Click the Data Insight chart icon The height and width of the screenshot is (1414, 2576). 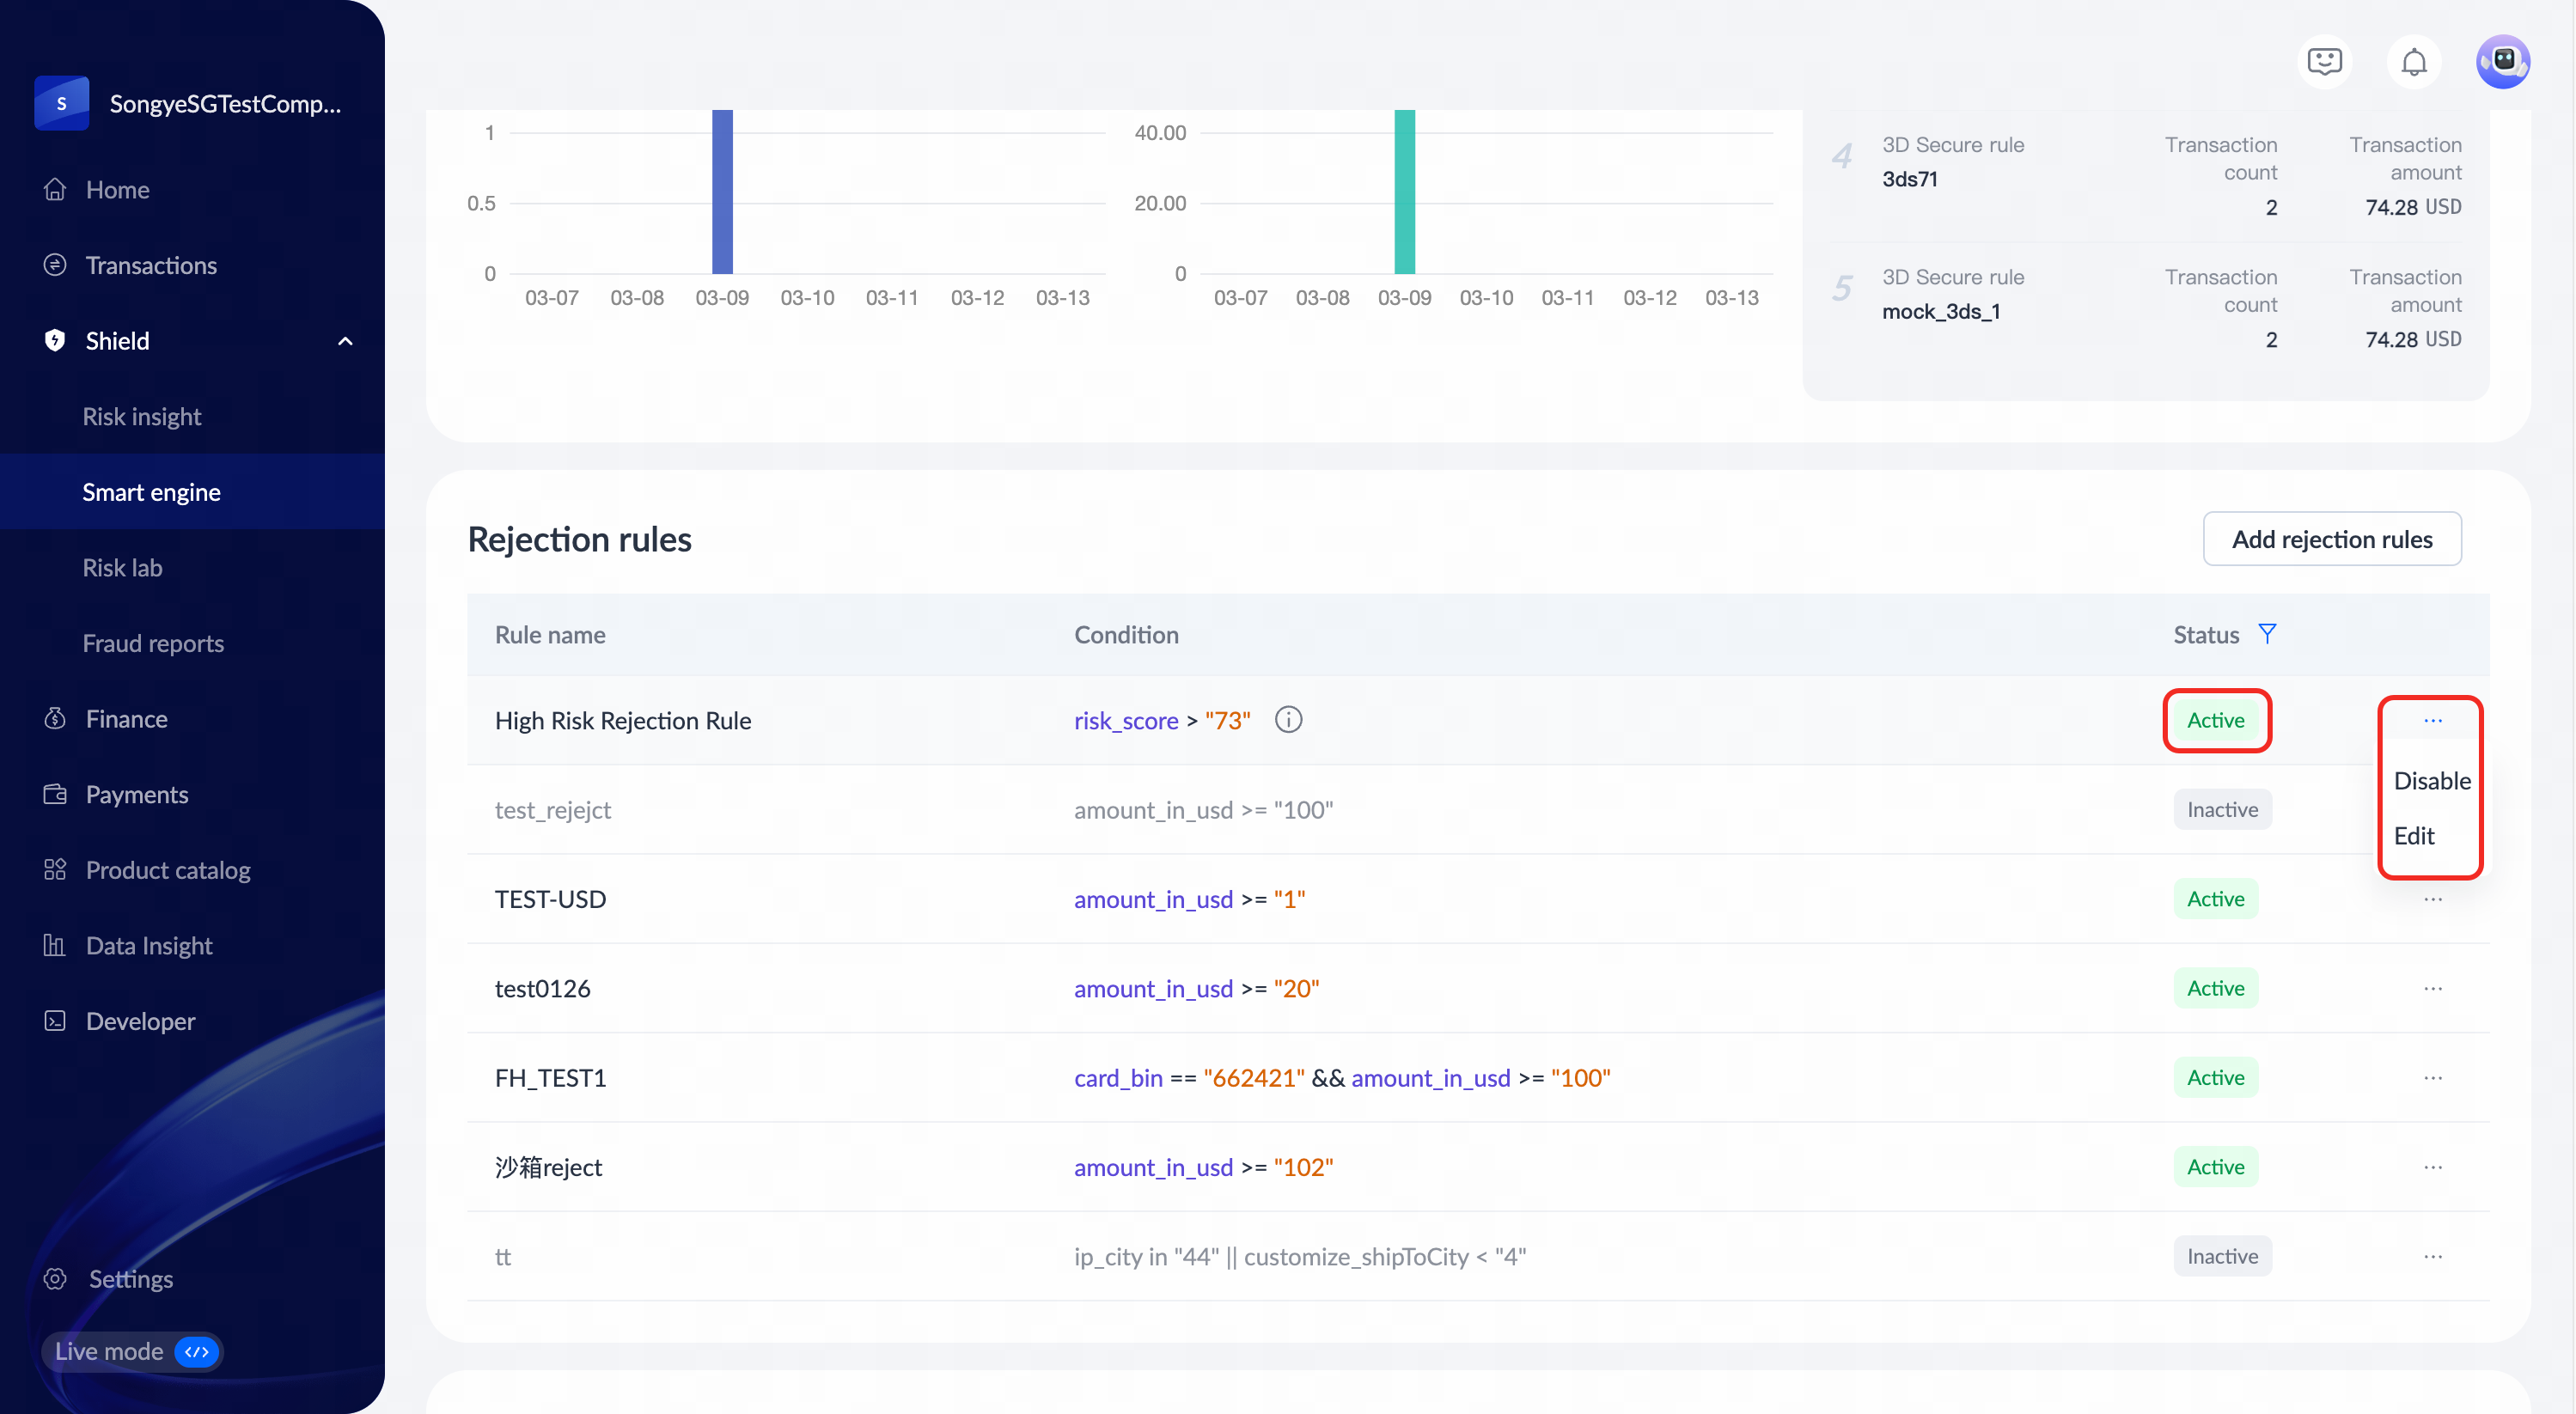pyautogui.click(x=55, y=945)
